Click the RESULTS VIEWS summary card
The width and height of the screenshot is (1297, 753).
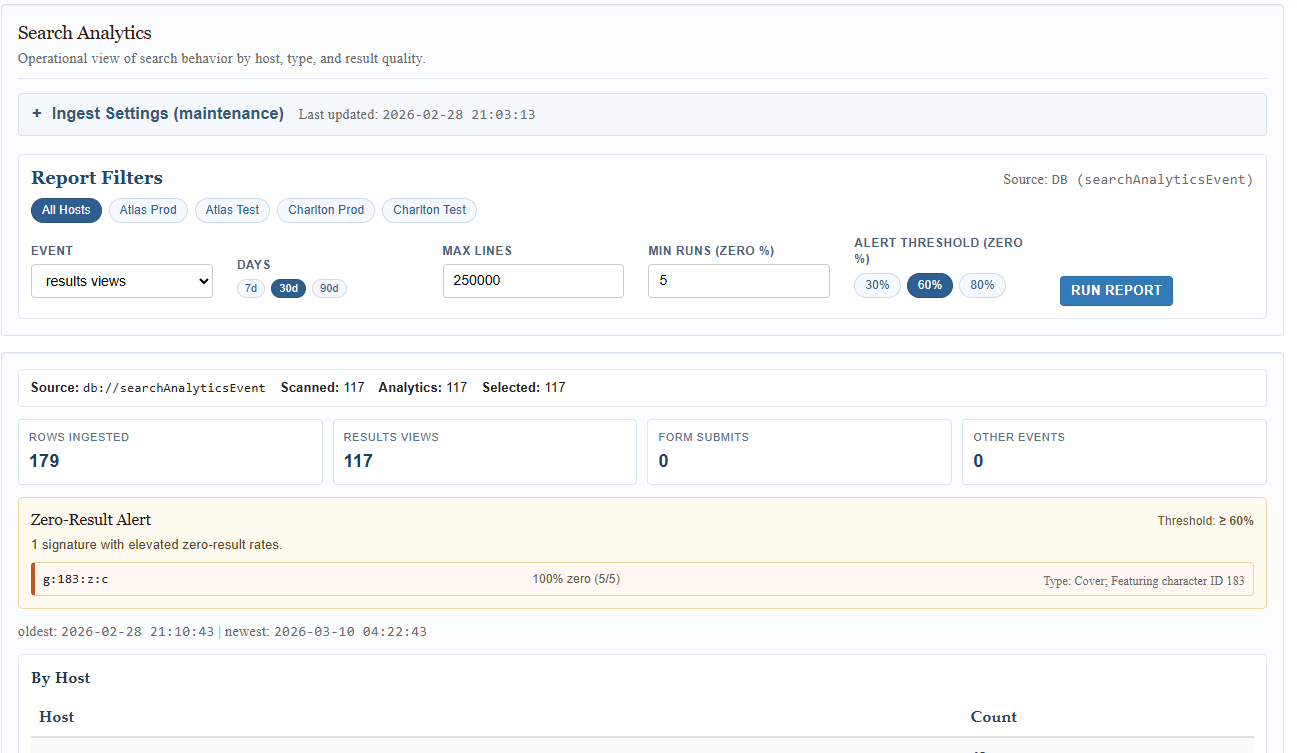pos(484,451)
